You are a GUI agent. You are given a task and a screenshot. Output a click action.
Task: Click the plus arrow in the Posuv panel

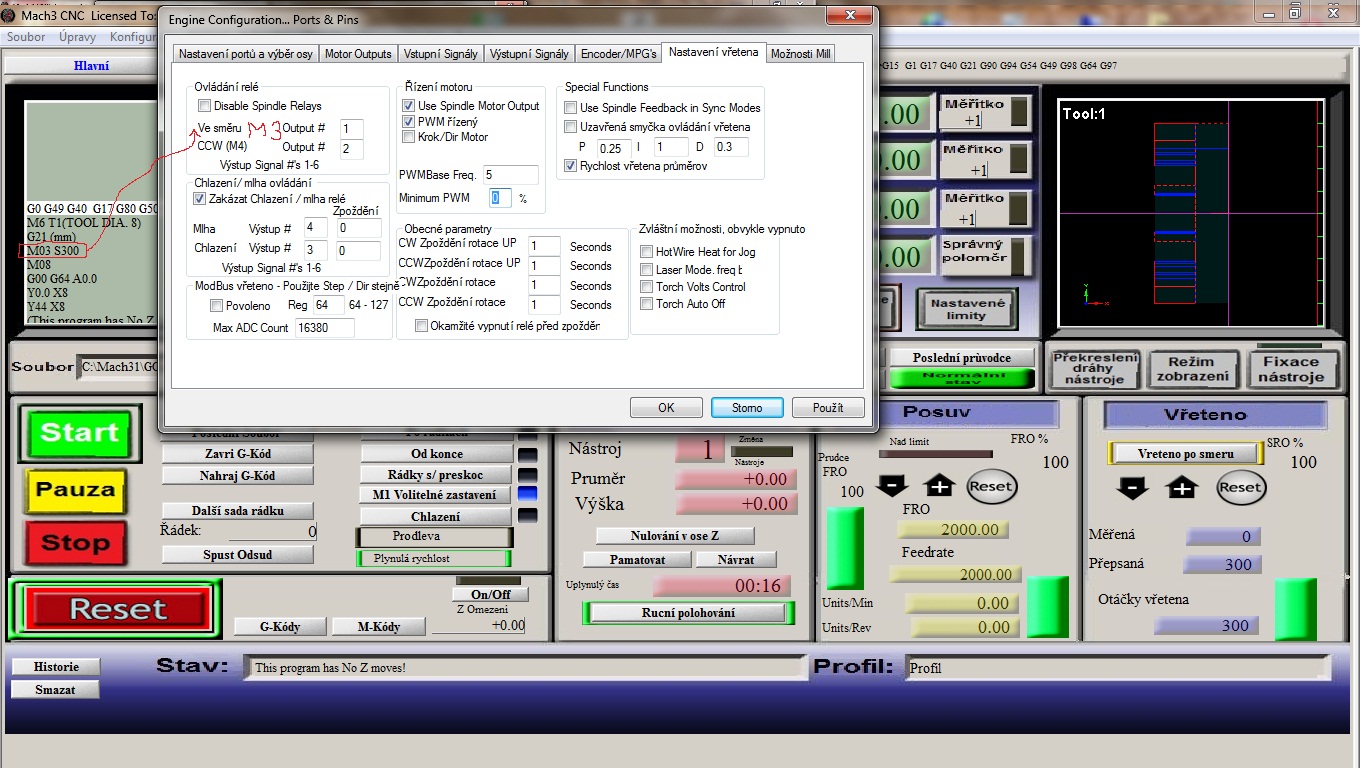point(940,486)
